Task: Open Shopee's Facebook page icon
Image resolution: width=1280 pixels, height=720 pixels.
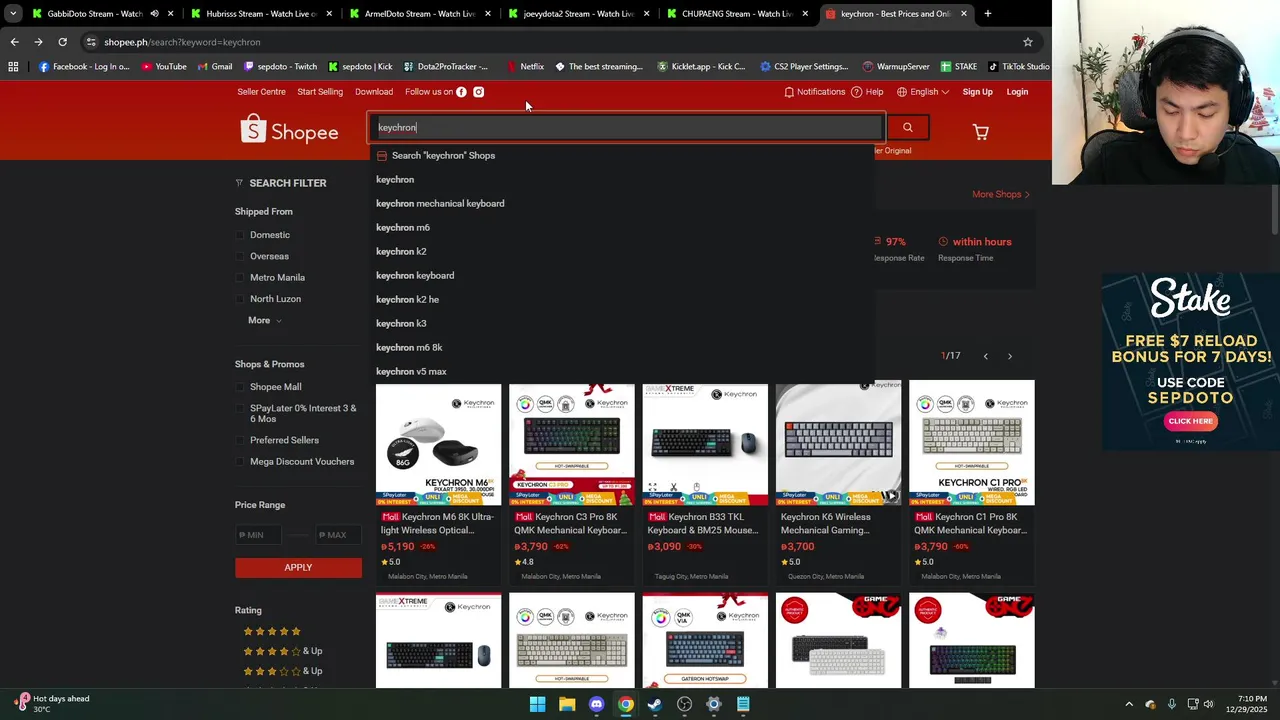Action: (x=461, y=92)
